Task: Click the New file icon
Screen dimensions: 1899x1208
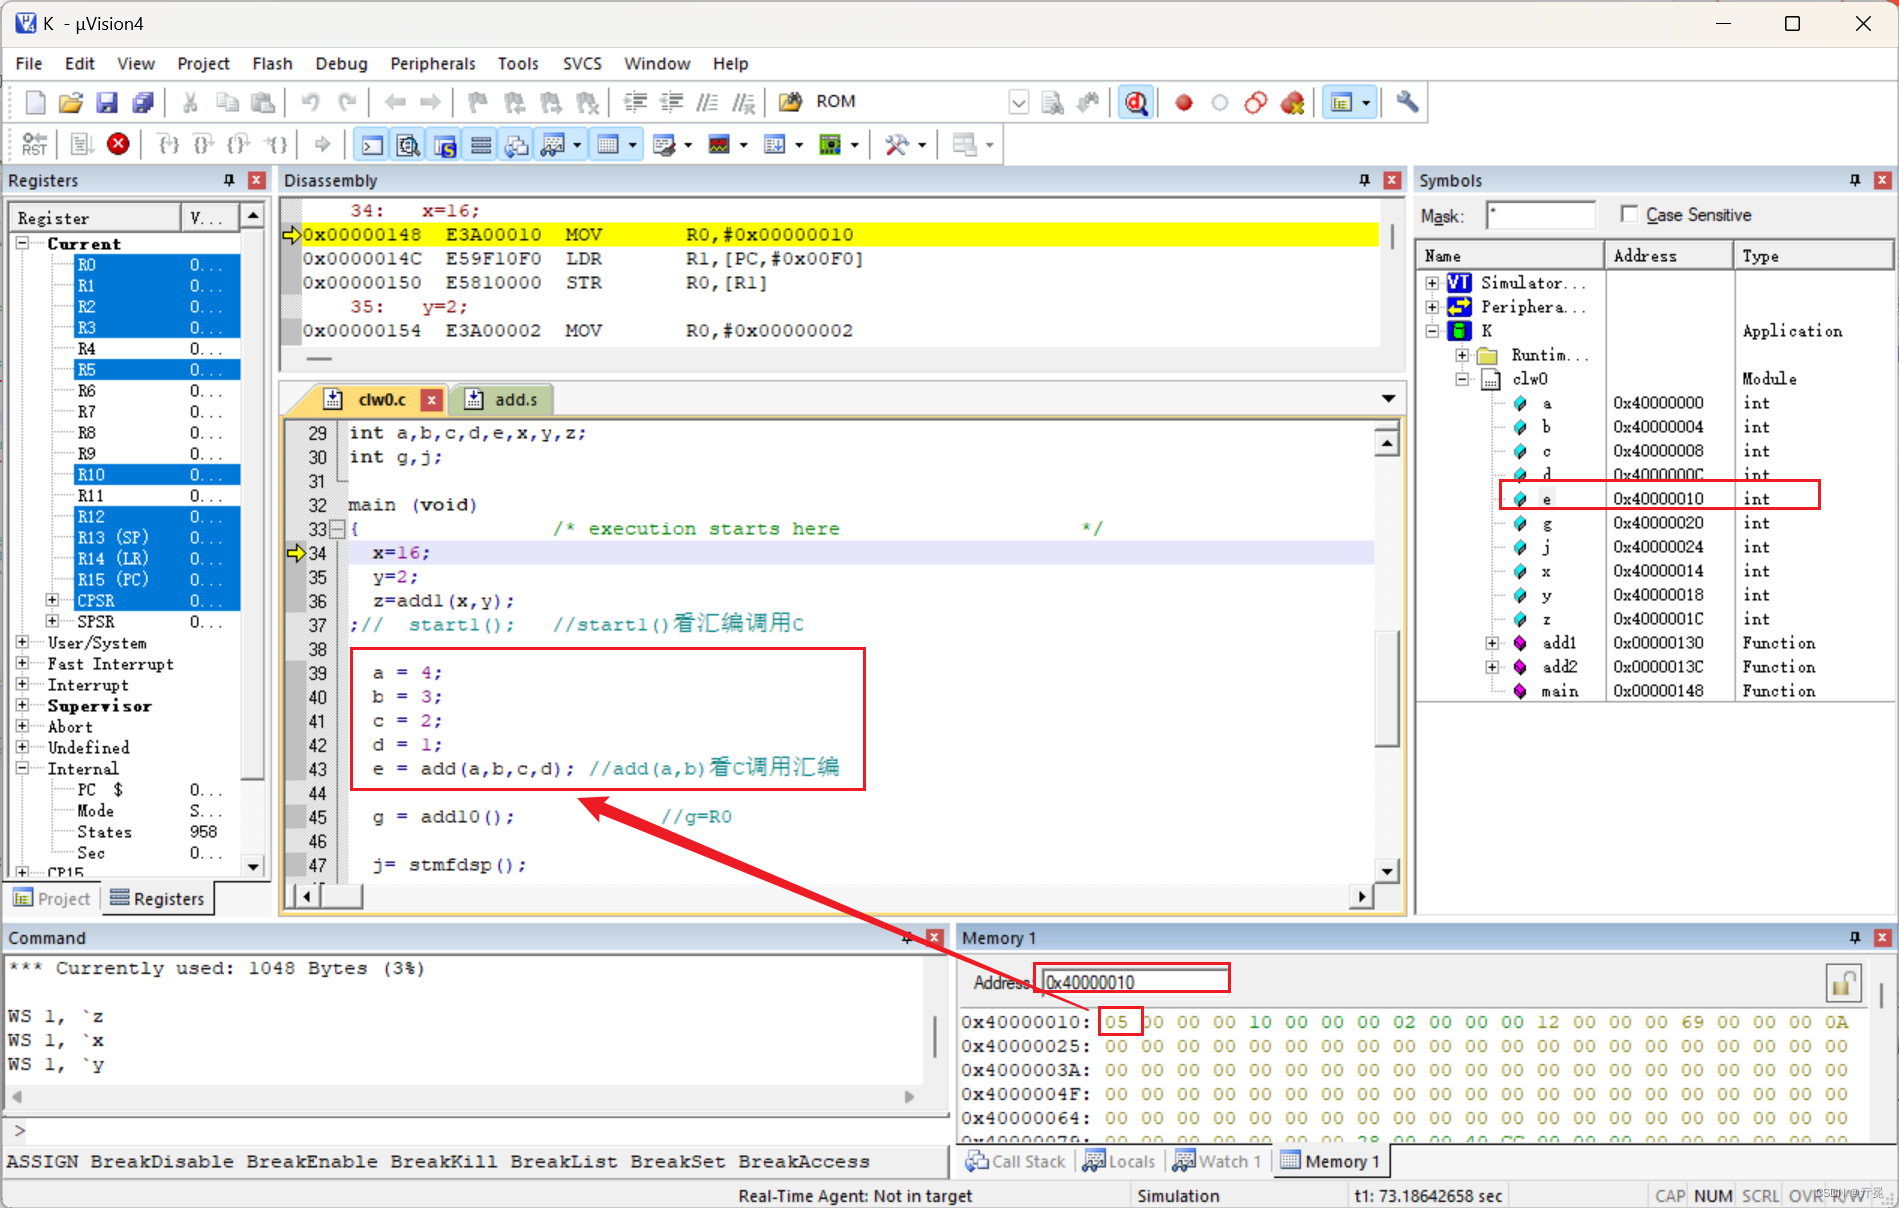Action: pos(35,102)
